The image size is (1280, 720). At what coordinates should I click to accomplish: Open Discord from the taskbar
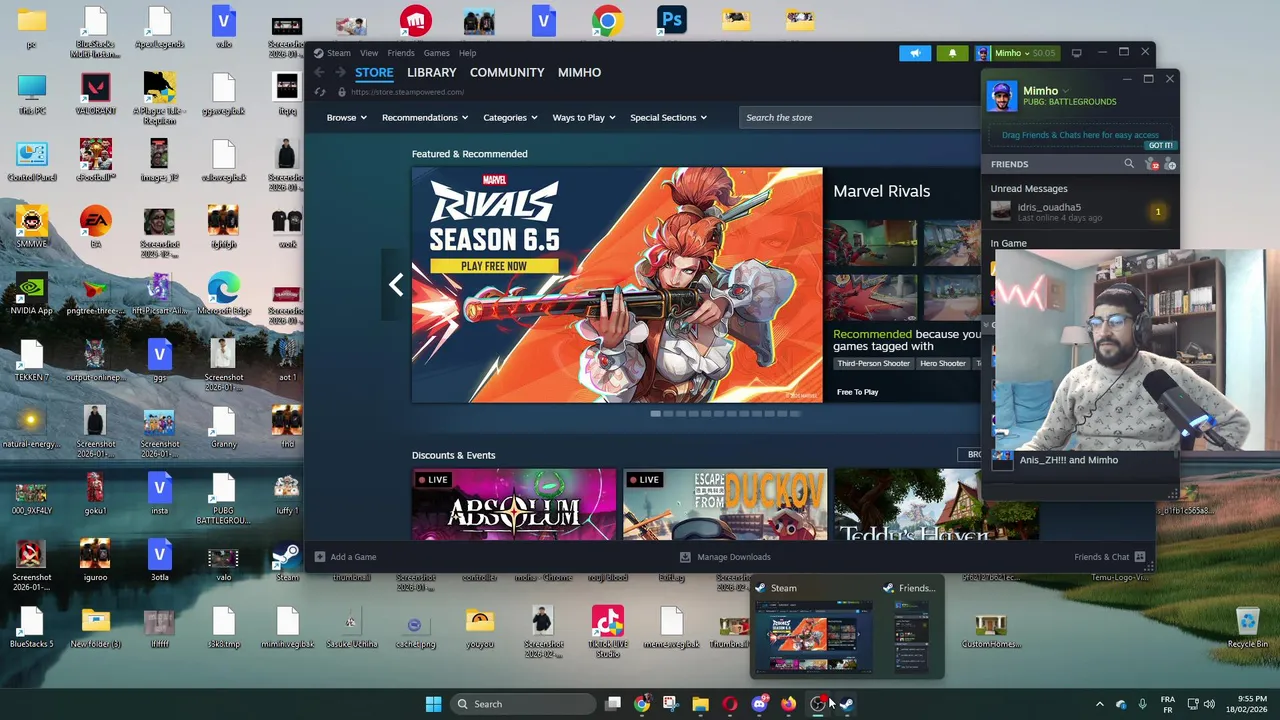coord(759,704)
